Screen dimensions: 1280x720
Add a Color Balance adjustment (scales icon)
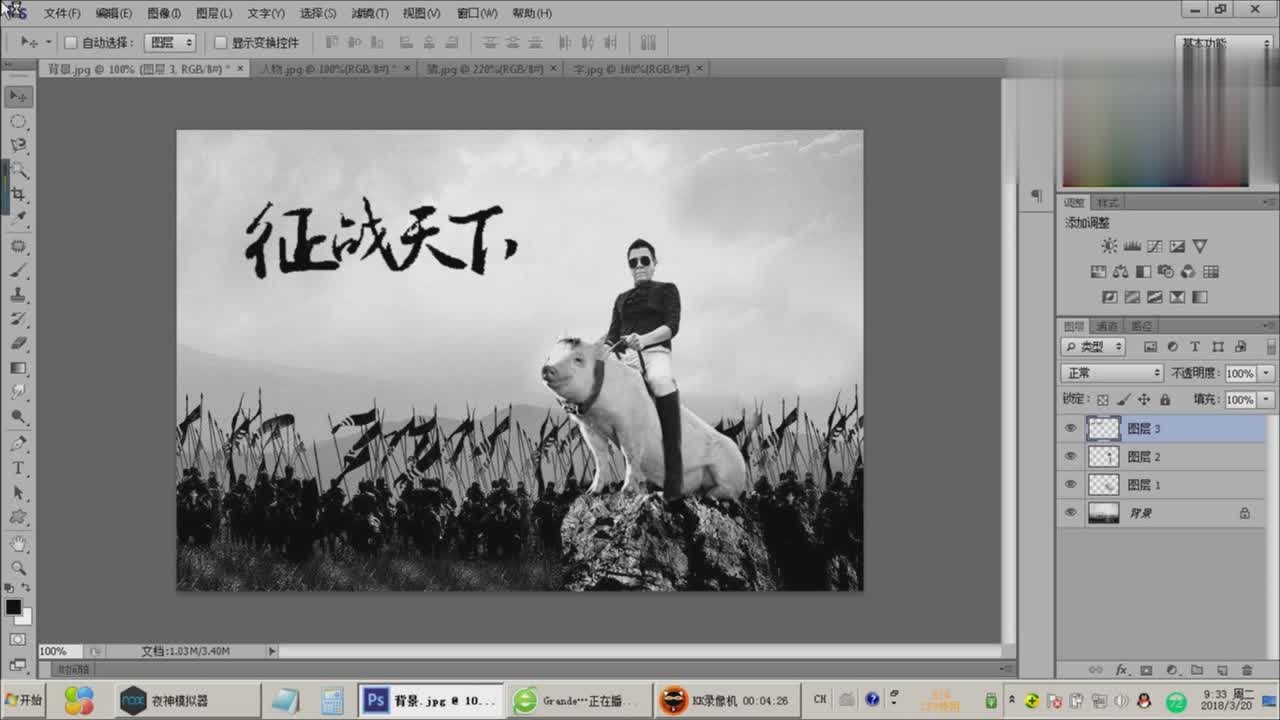tap(1120, 271)
